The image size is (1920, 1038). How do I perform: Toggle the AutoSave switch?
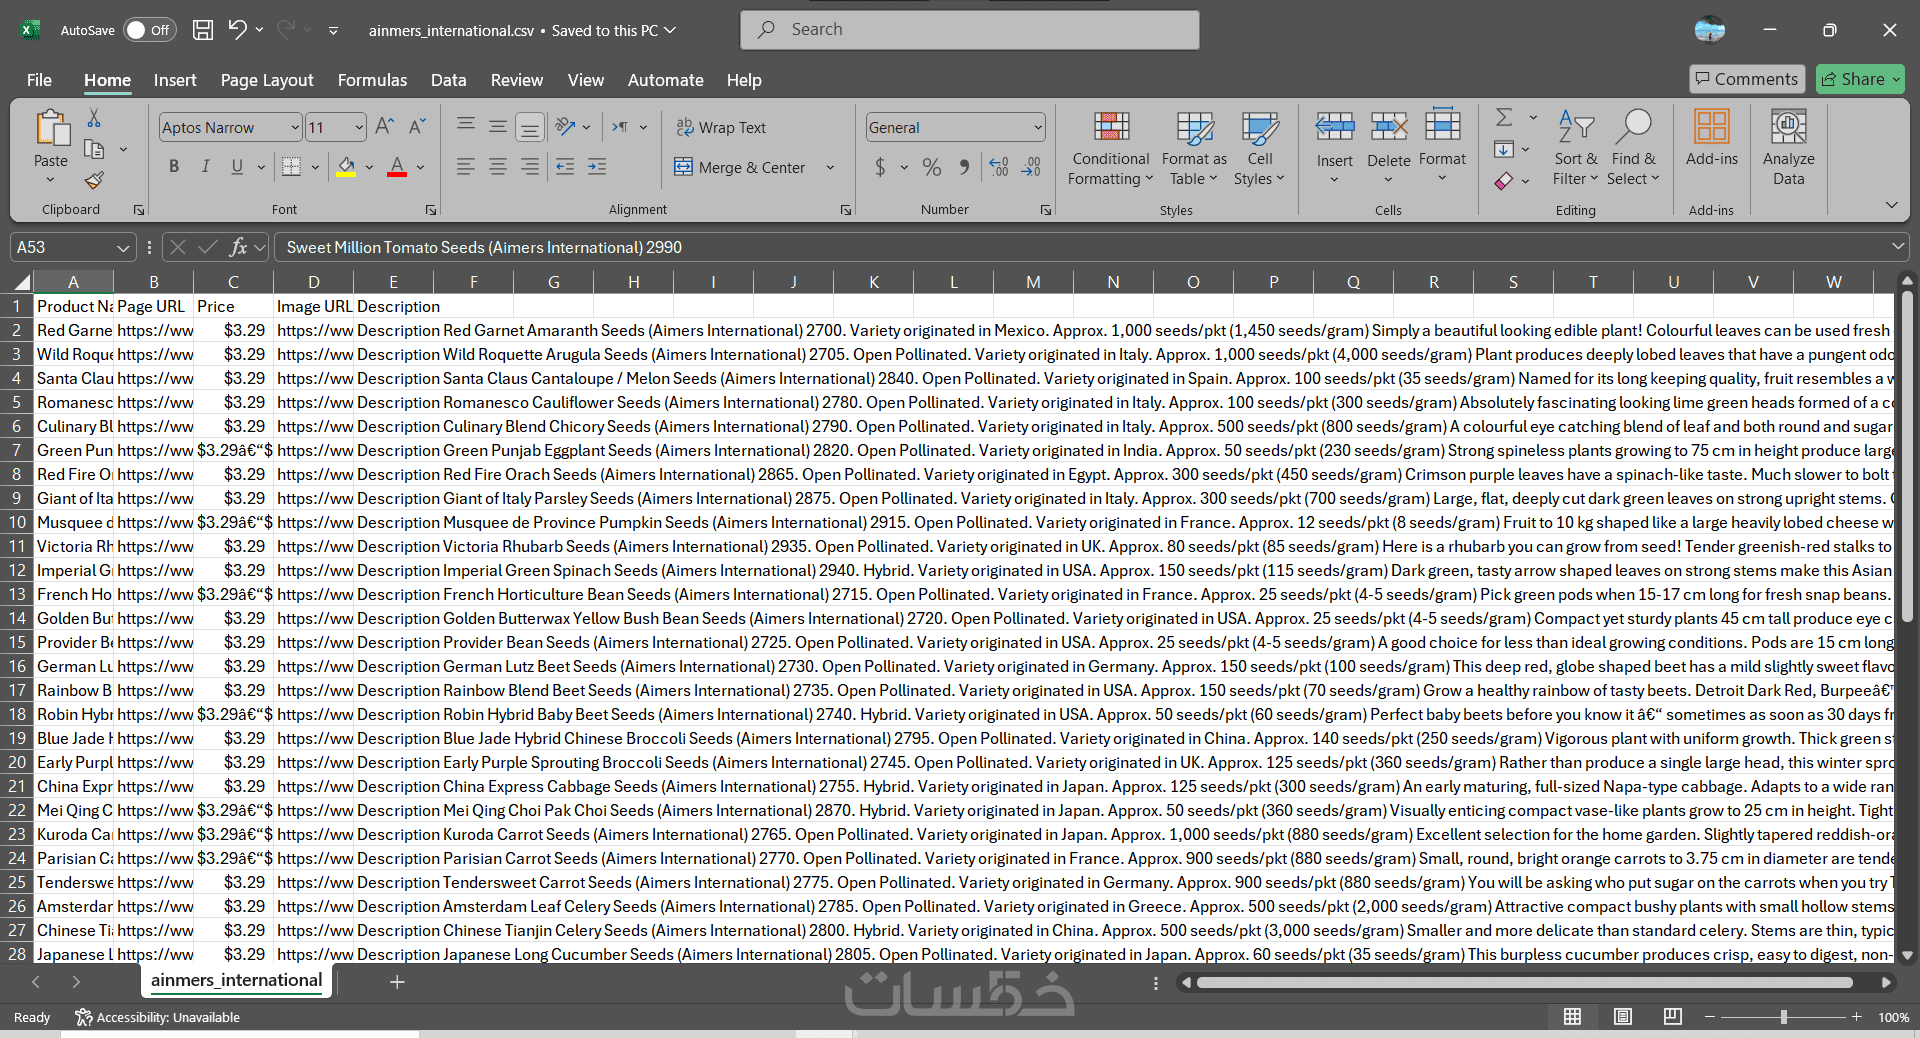coord(149,30)
